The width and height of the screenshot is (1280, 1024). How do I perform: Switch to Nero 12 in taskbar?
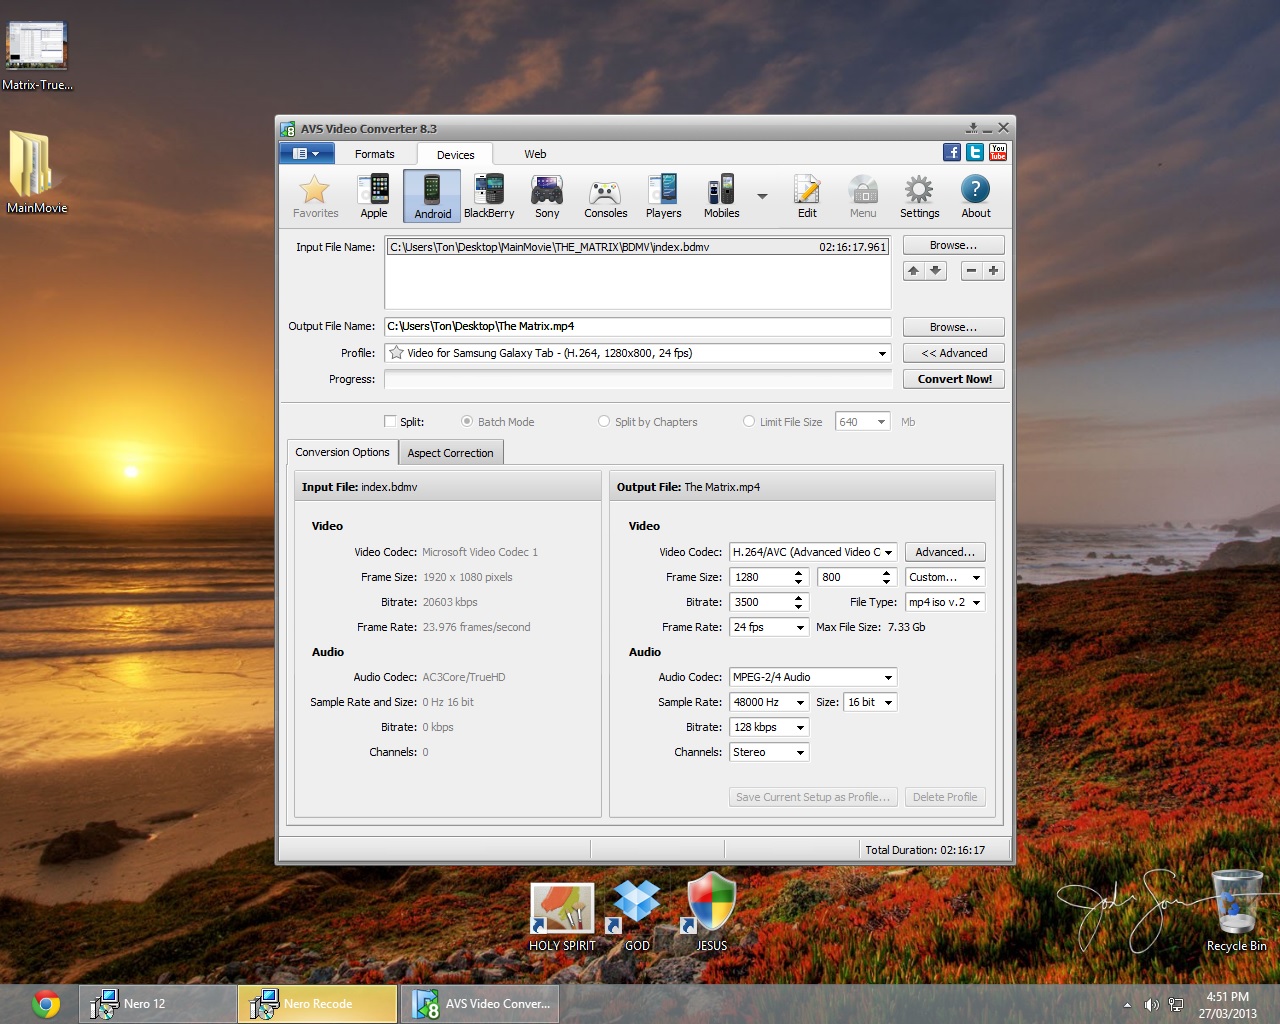click(x=157, y=1004)
